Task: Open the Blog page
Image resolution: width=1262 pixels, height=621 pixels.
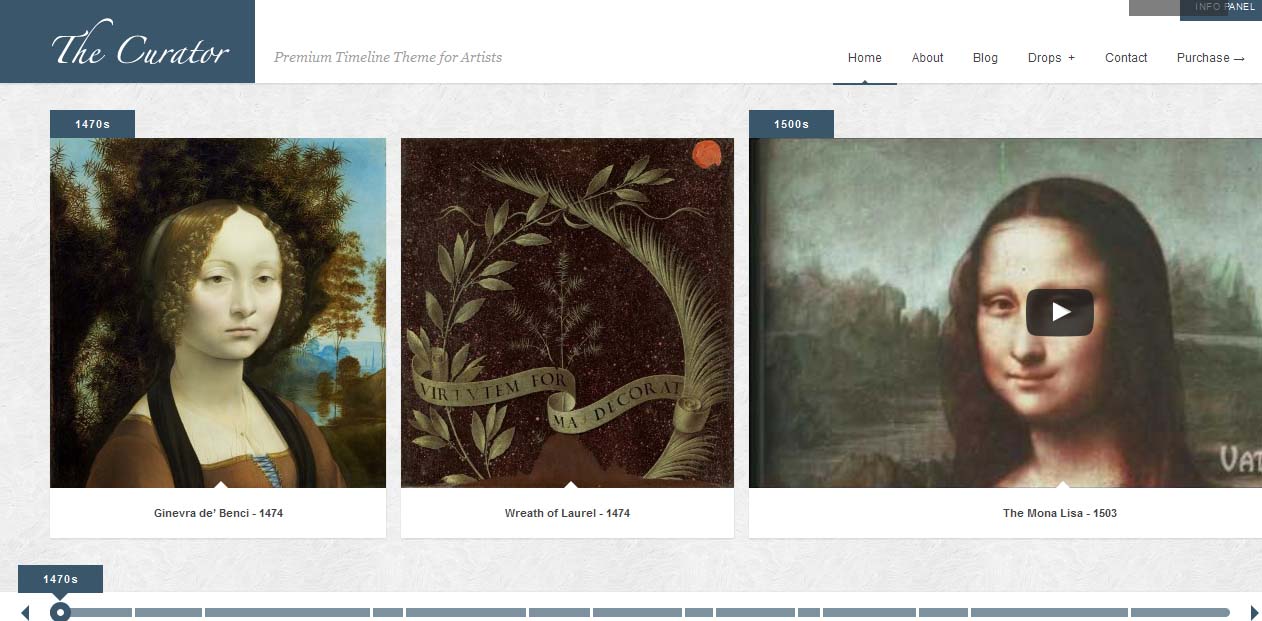Action: pyautogui.click(x=985, y=58)
